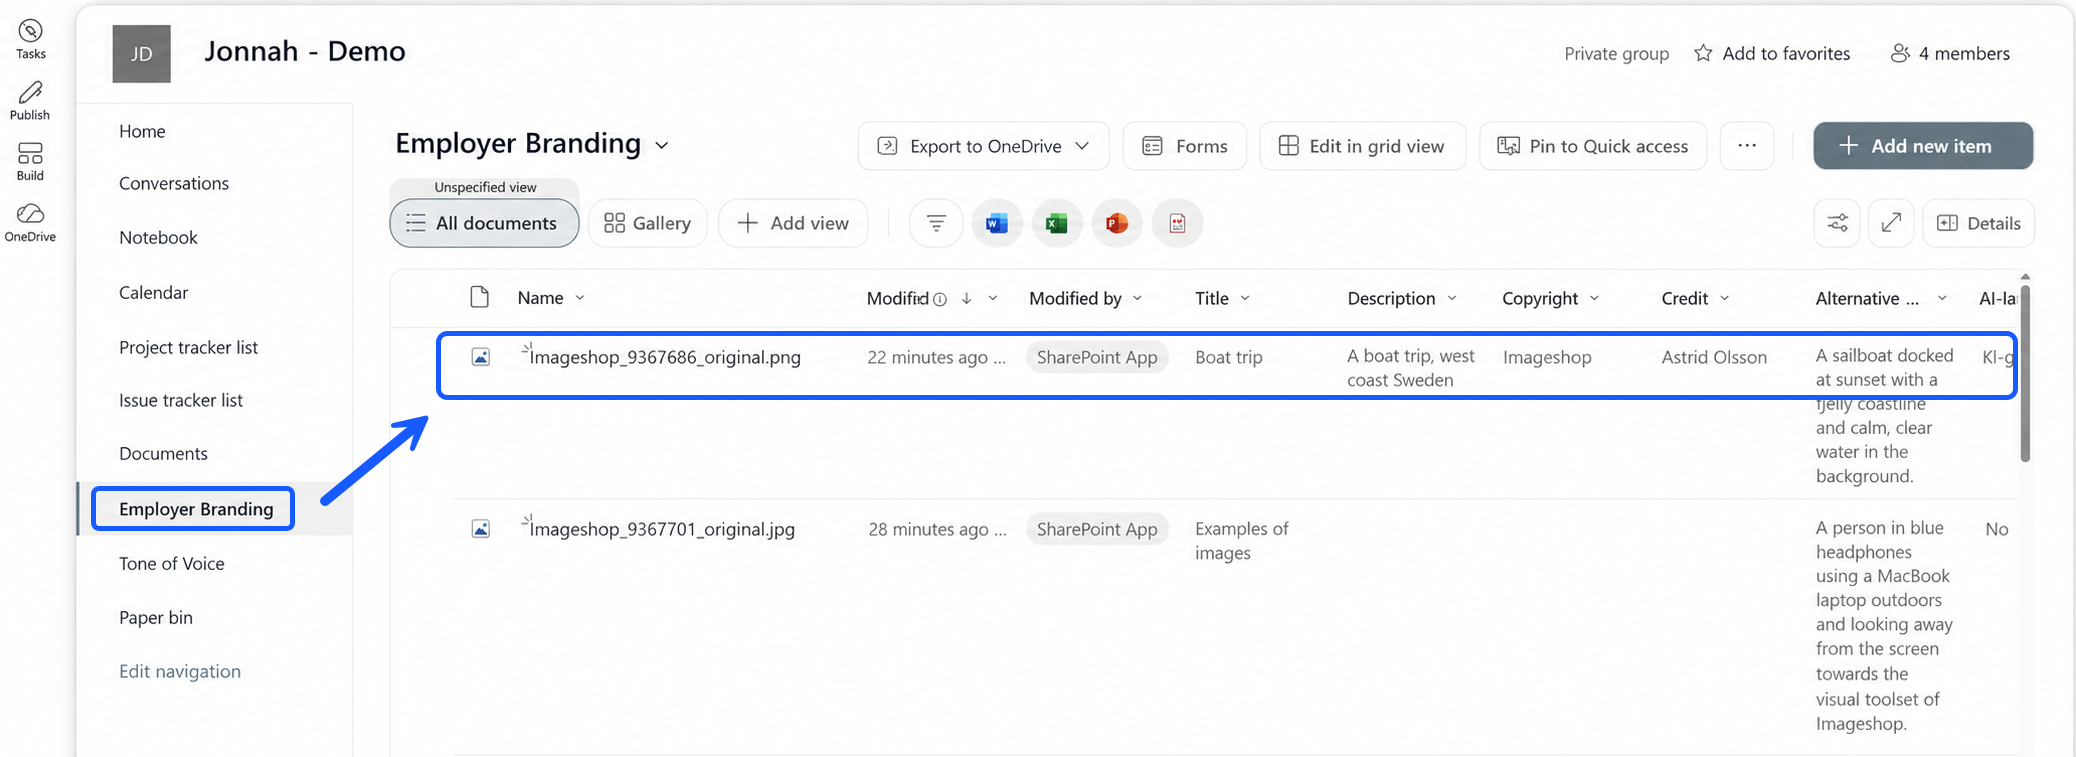Open the Modified by column menu
The image size is (2076, 757).
1138,298
